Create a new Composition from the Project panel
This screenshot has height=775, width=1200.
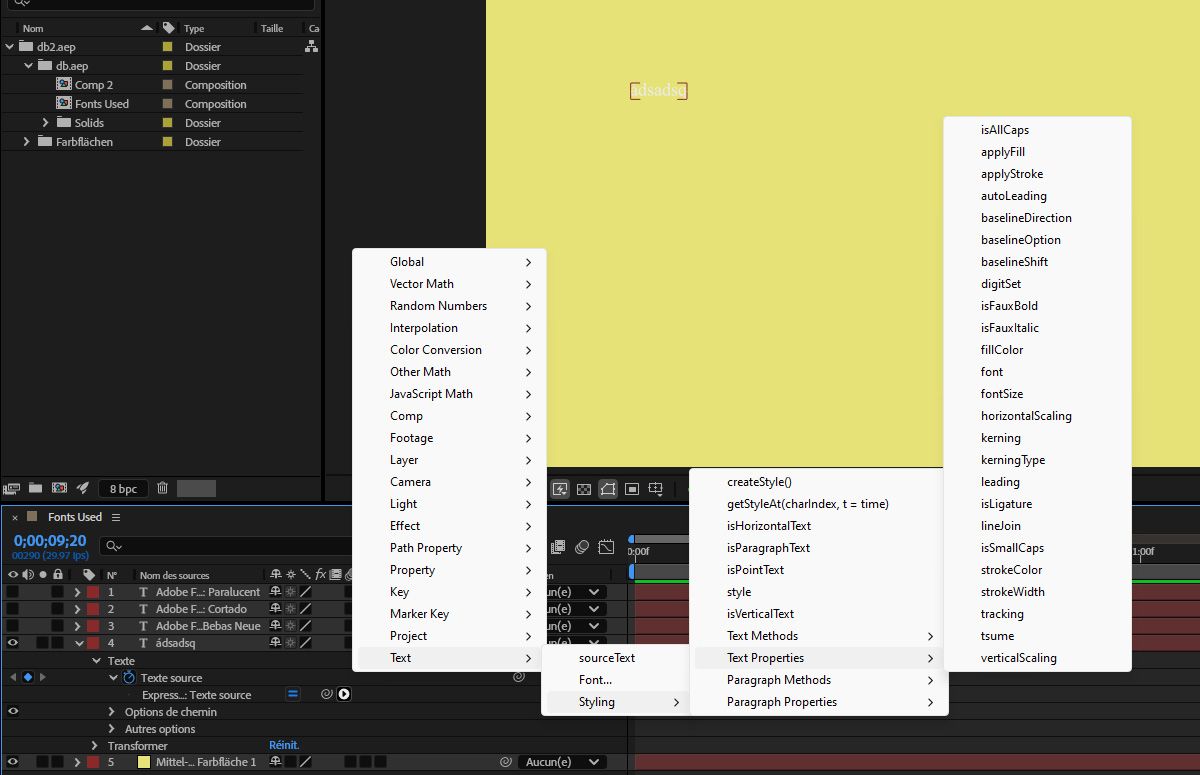59,488
